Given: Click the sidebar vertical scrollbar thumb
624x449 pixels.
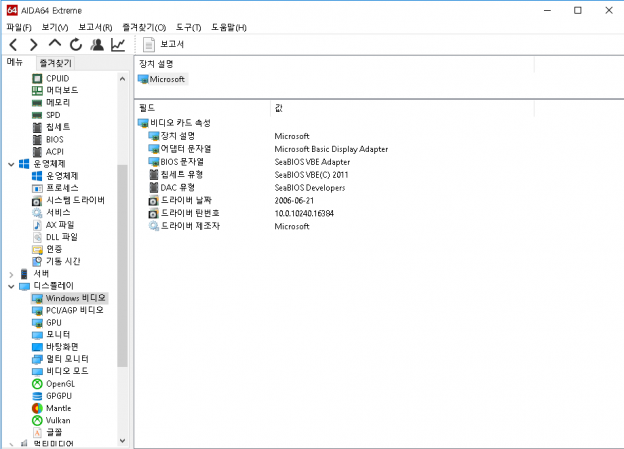Looking at the screenshot, I should click(x=123, y=265).
